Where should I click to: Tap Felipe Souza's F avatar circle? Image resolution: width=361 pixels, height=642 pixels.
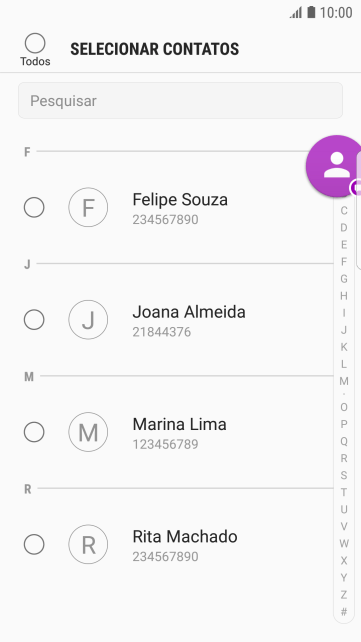pyautogui.click(x=88, y=207)
